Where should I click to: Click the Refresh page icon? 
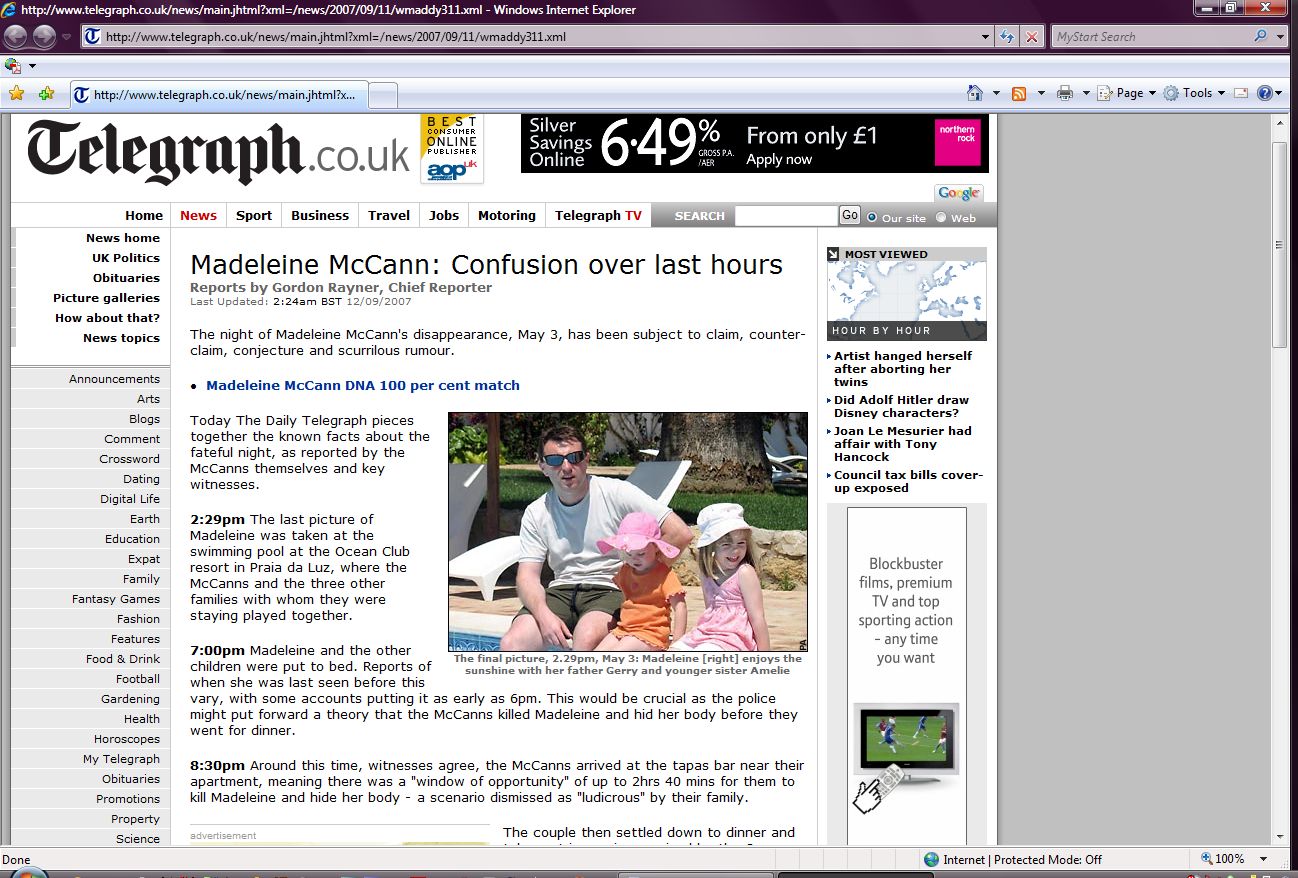tap(1008, 37)
